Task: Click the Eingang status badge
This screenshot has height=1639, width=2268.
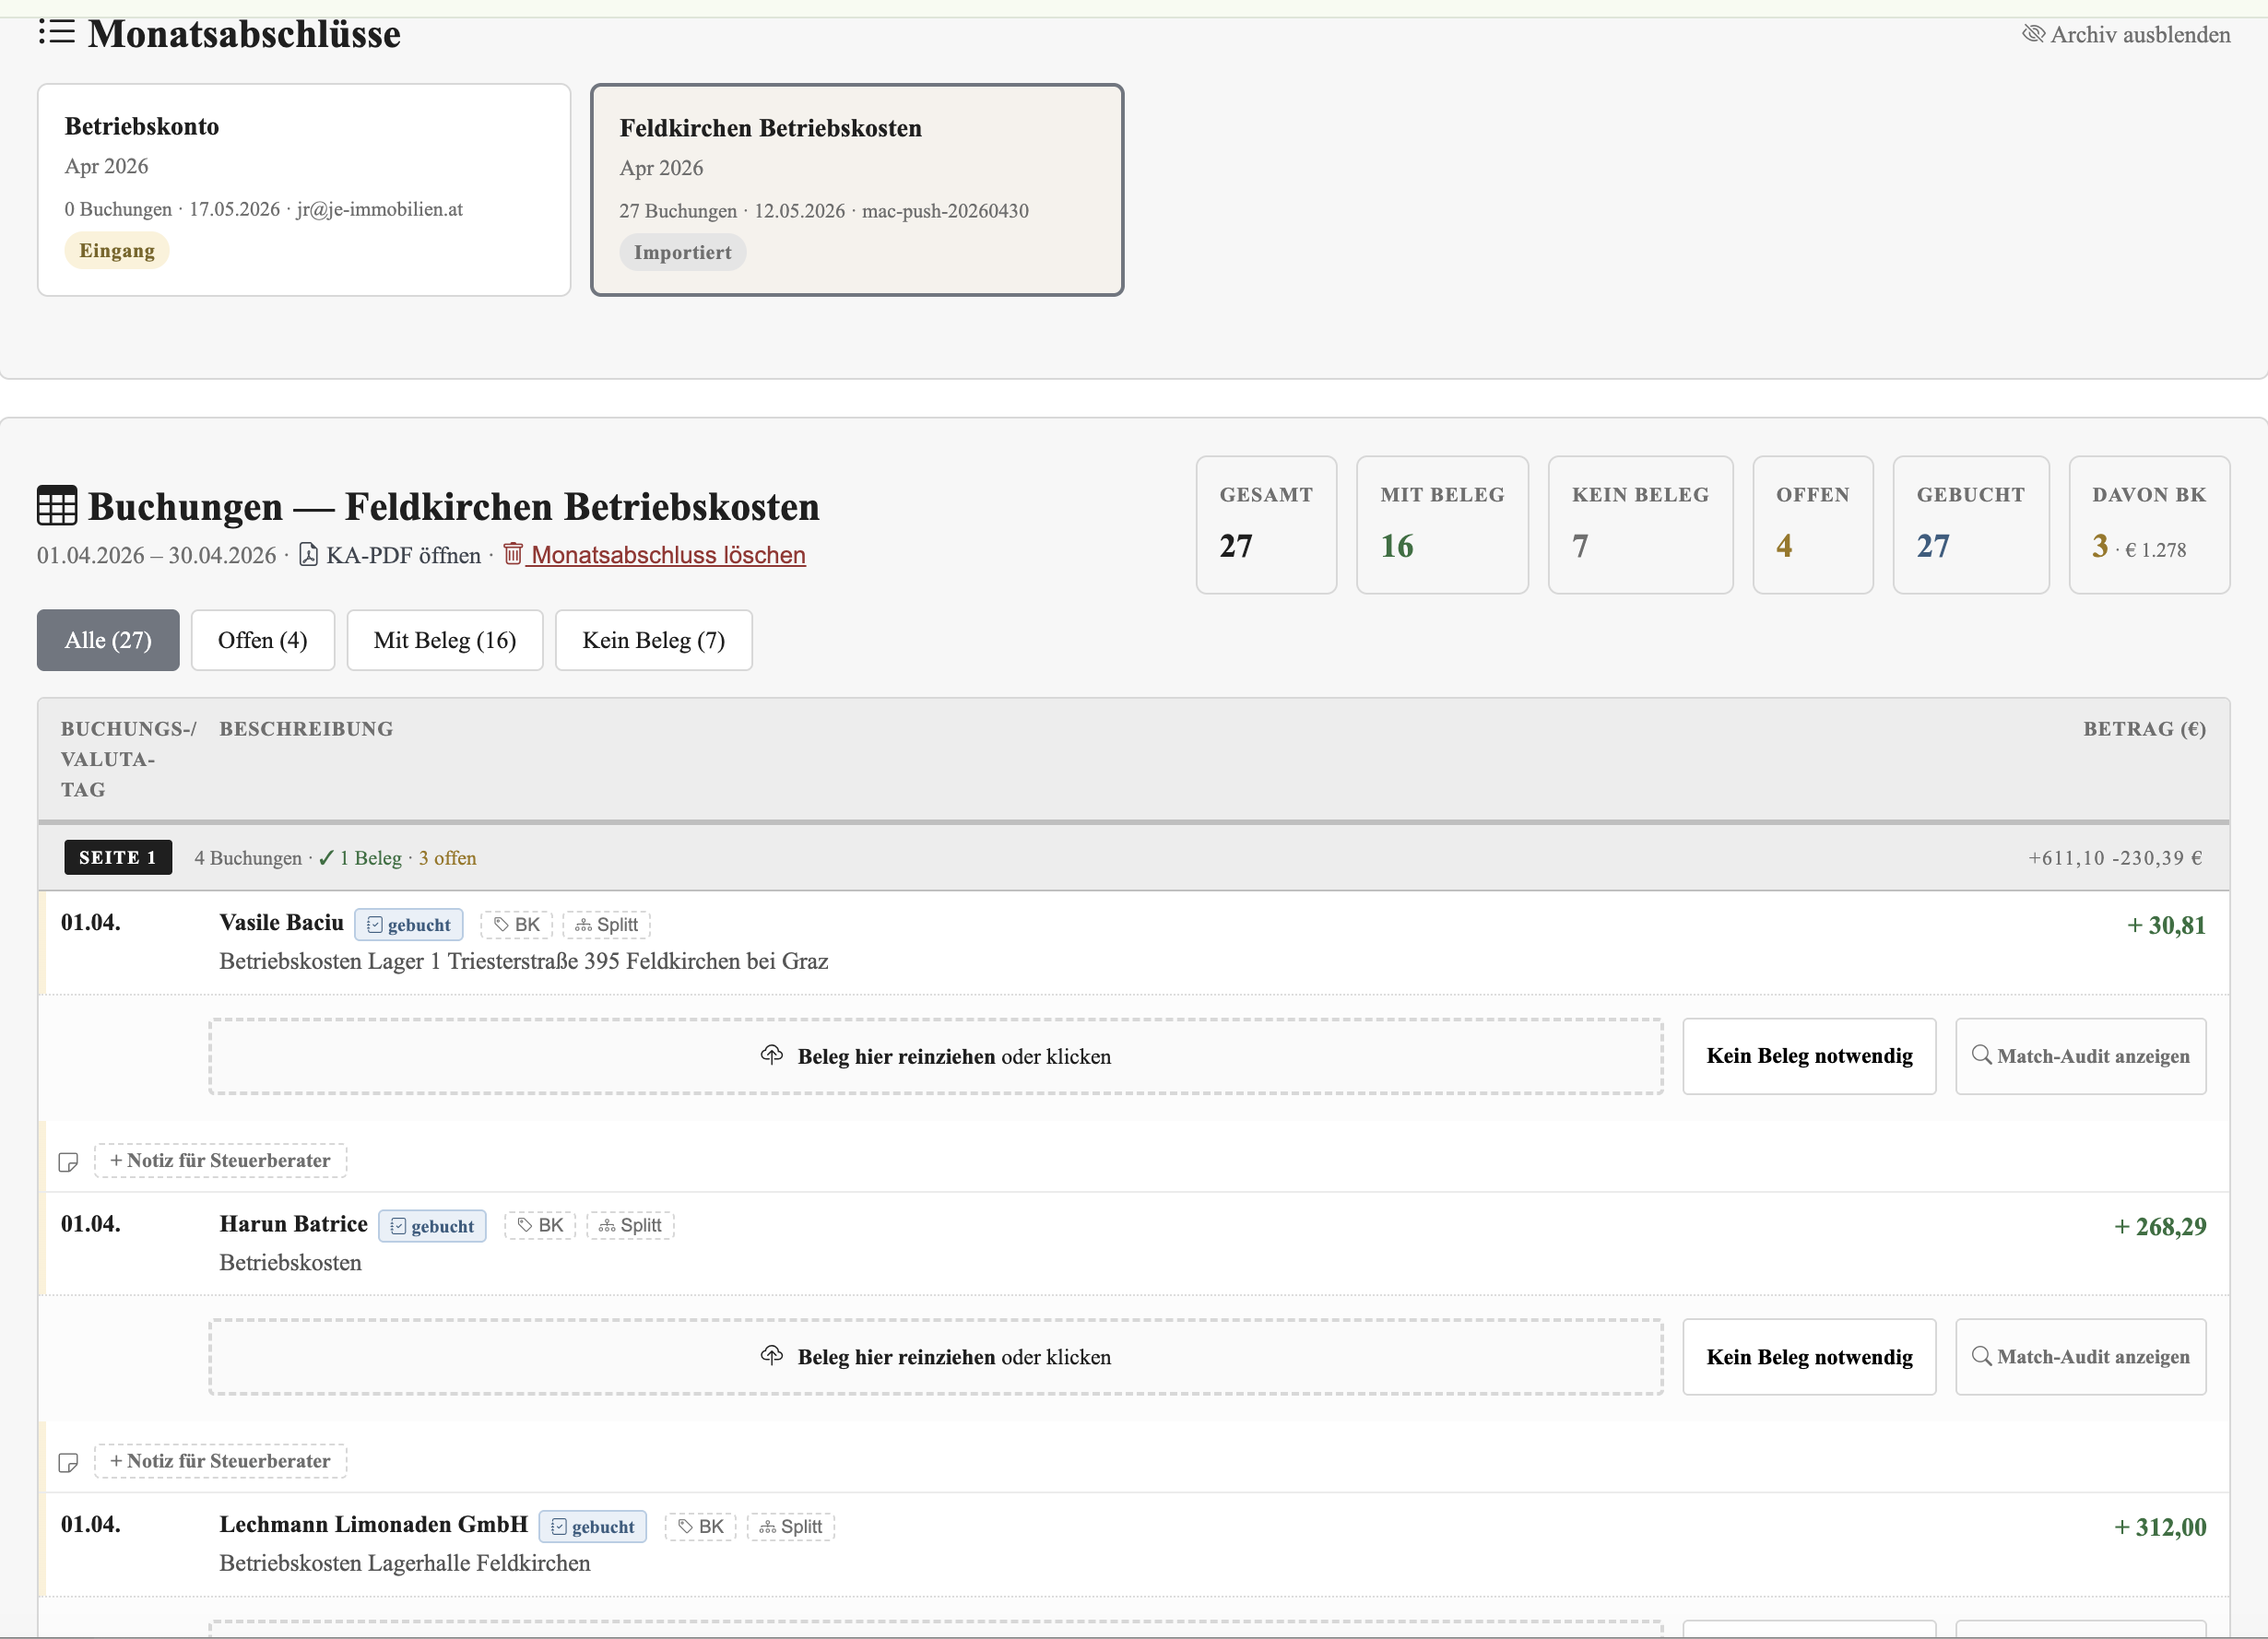Action: pos(117,250)
